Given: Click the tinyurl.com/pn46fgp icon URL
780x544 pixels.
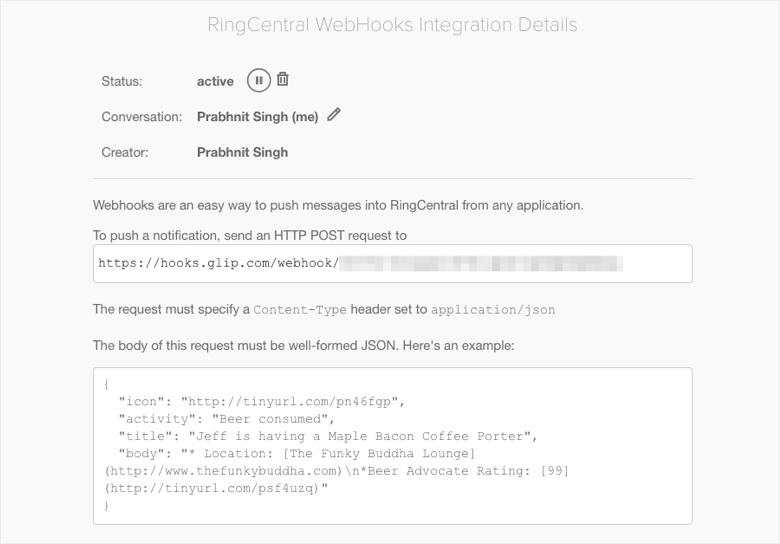Looking at the screenshot, I should (291, 401).
